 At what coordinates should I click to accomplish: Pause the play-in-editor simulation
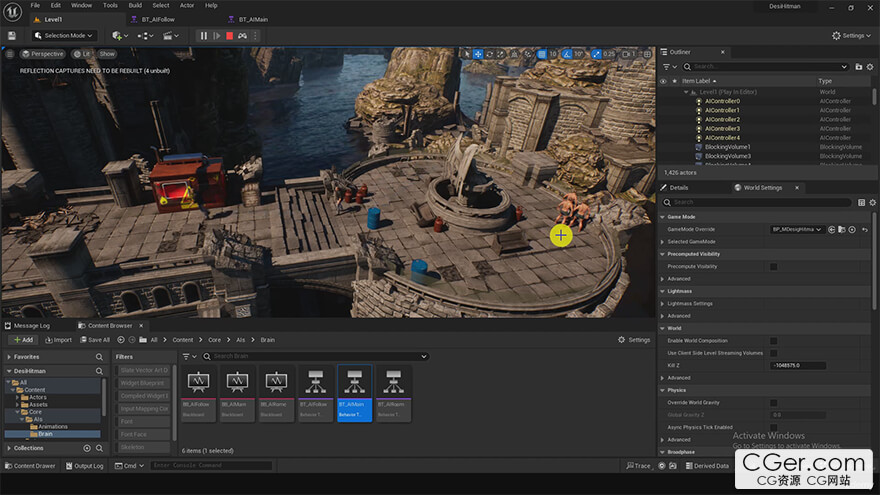point(204,36)
